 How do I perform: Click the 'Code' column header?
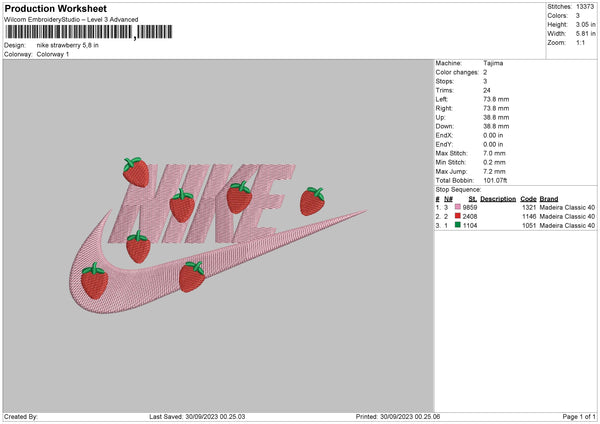[x=528, y=199]
